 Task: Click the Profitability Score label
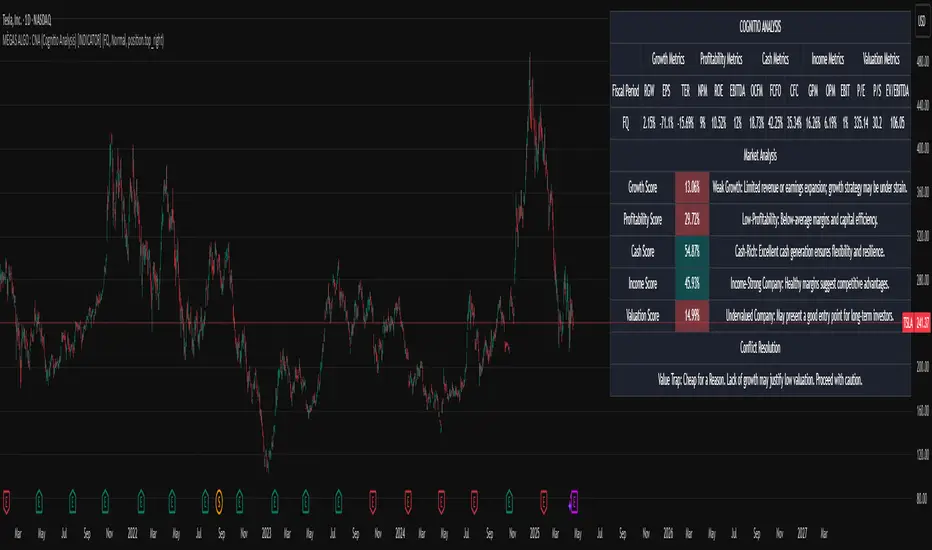tap(643, 219)
